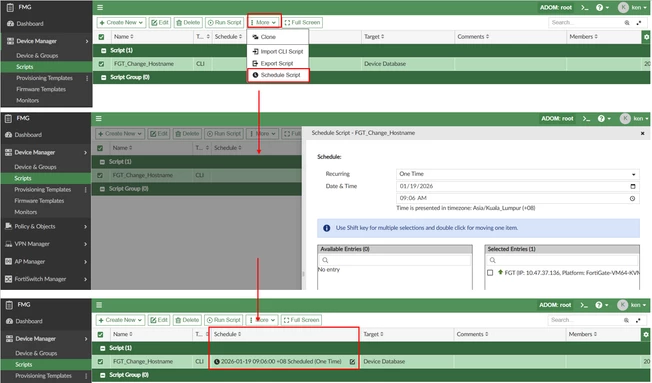Open Create New dropdown in the bottom panel

tap(120, 320)
